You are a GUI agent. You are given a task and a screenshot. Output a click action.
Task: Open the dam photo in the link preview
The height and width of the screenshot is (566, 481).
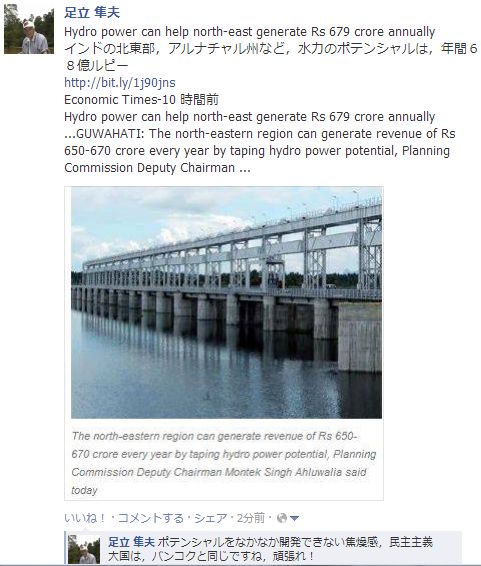[226, 302]
